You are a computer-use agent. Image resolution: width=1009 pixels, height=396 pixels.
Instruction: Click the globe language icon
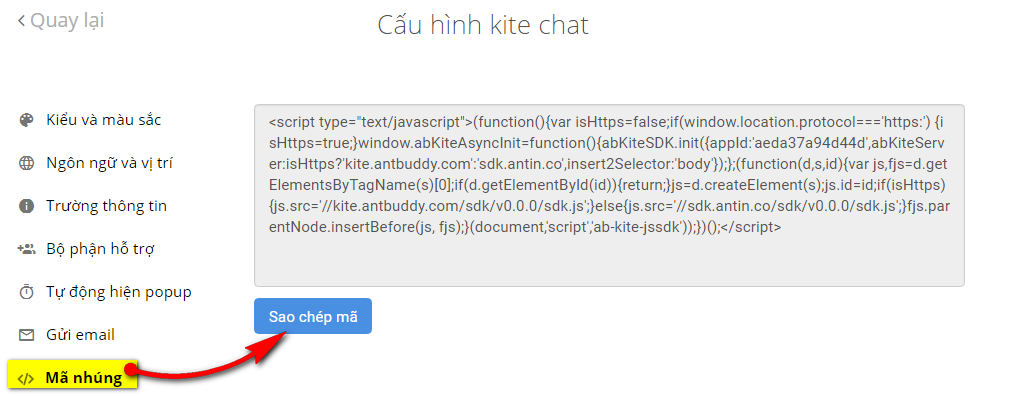tap(26, 164)
